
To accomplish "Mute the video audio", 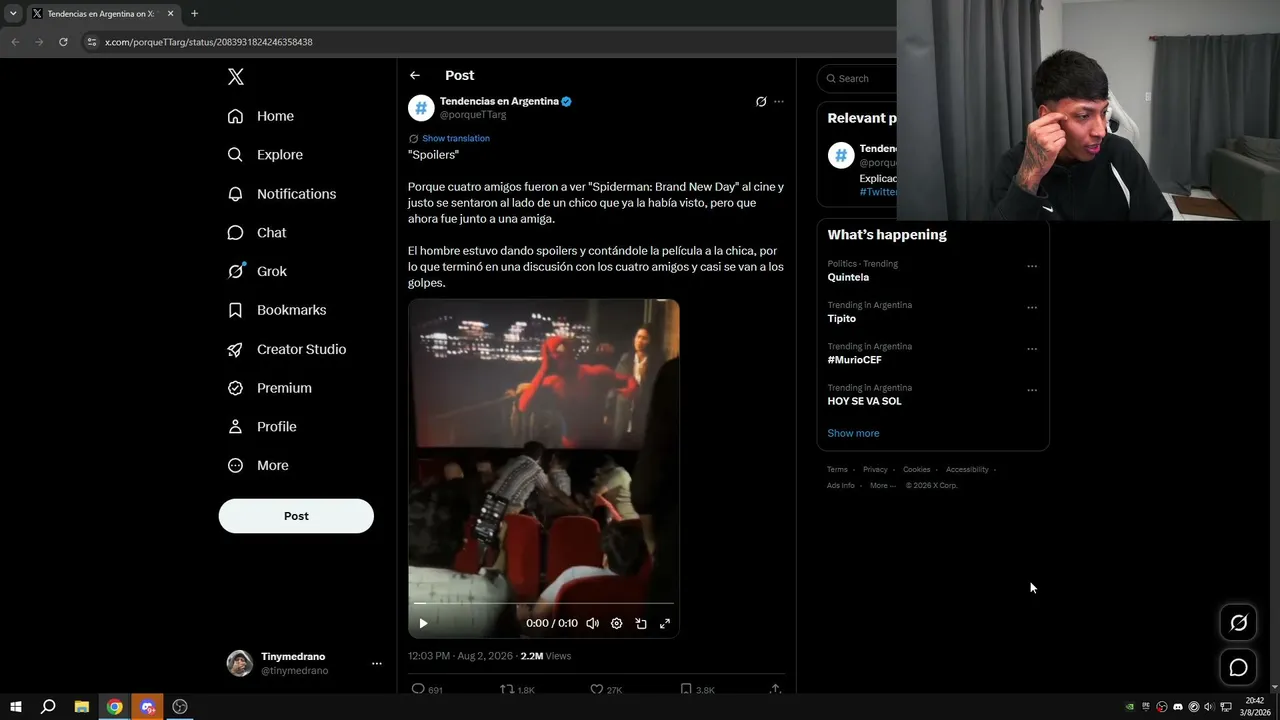I will 592,623.
